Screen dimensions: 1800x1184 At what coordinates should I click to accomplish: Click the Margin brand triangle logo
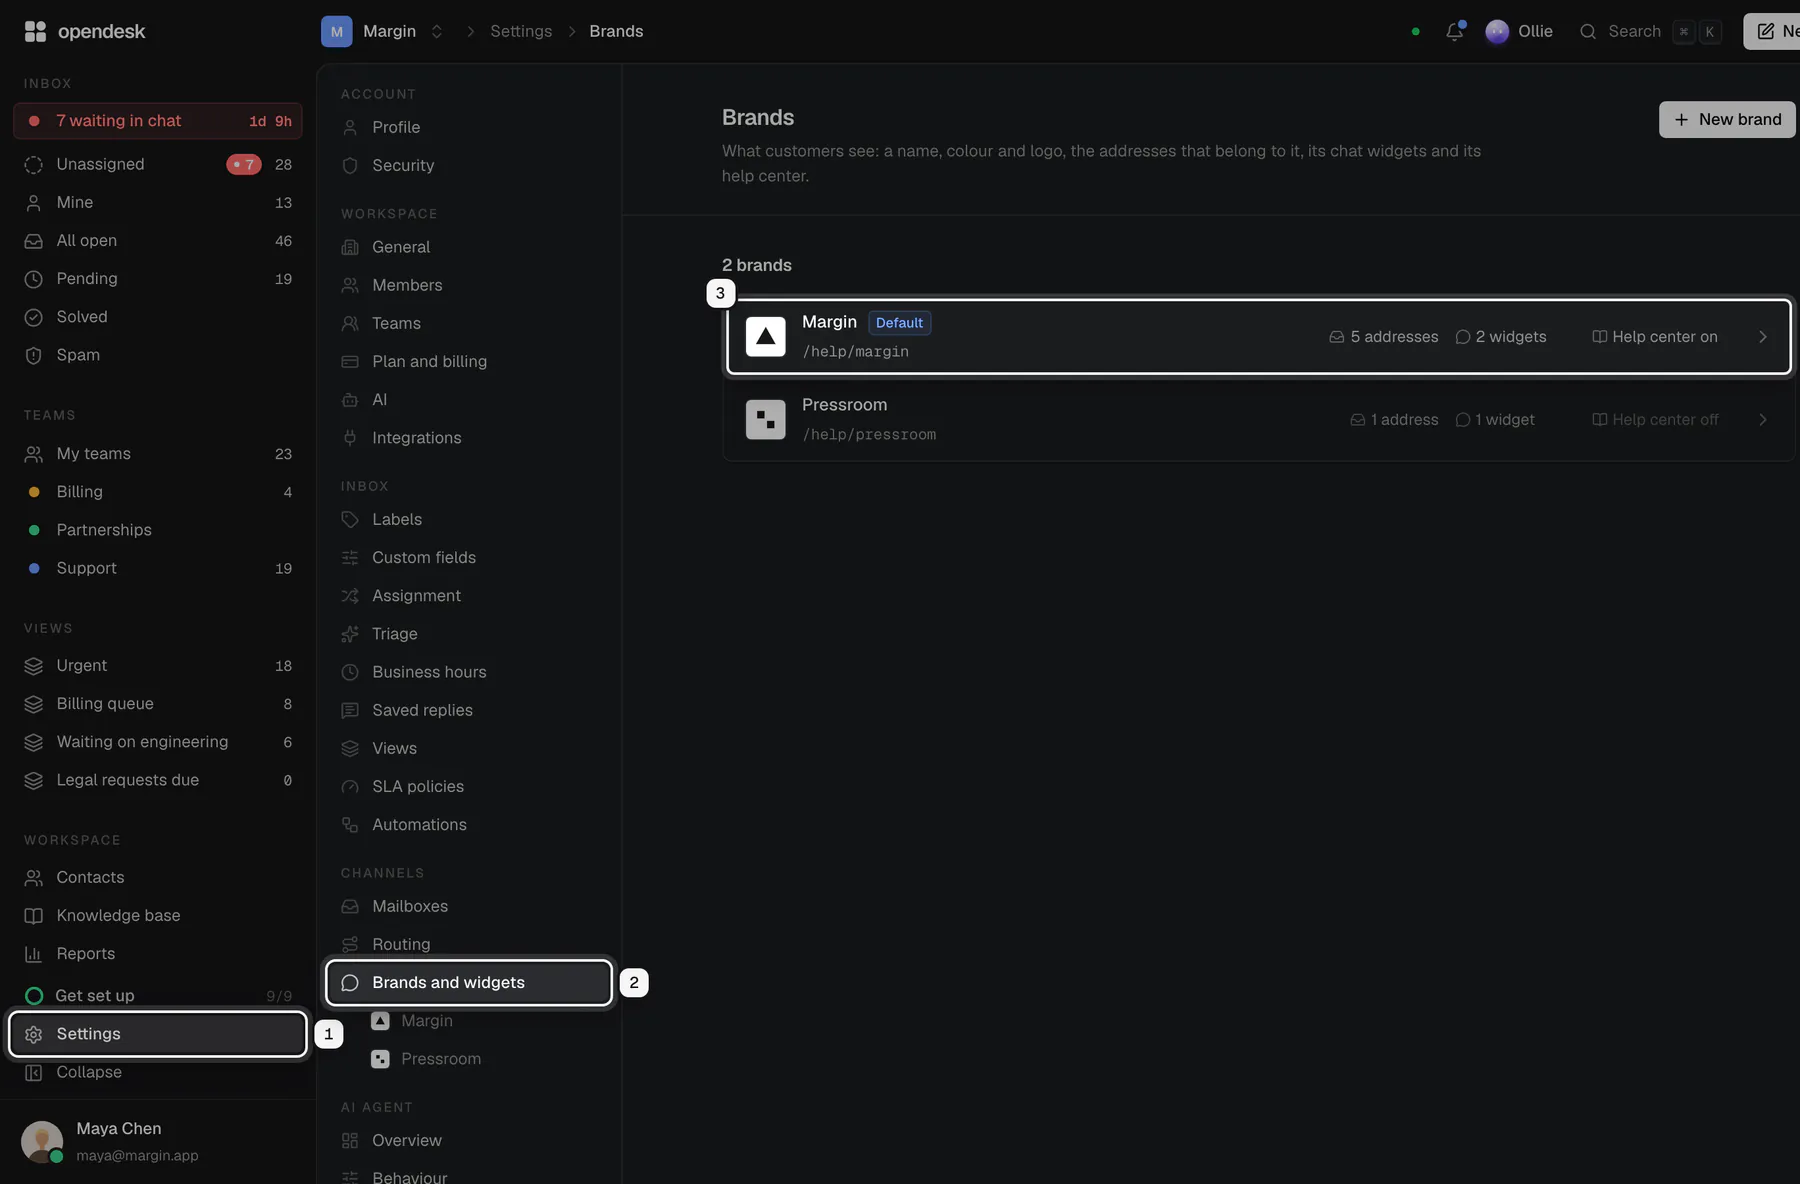click(x=765, y=337)
